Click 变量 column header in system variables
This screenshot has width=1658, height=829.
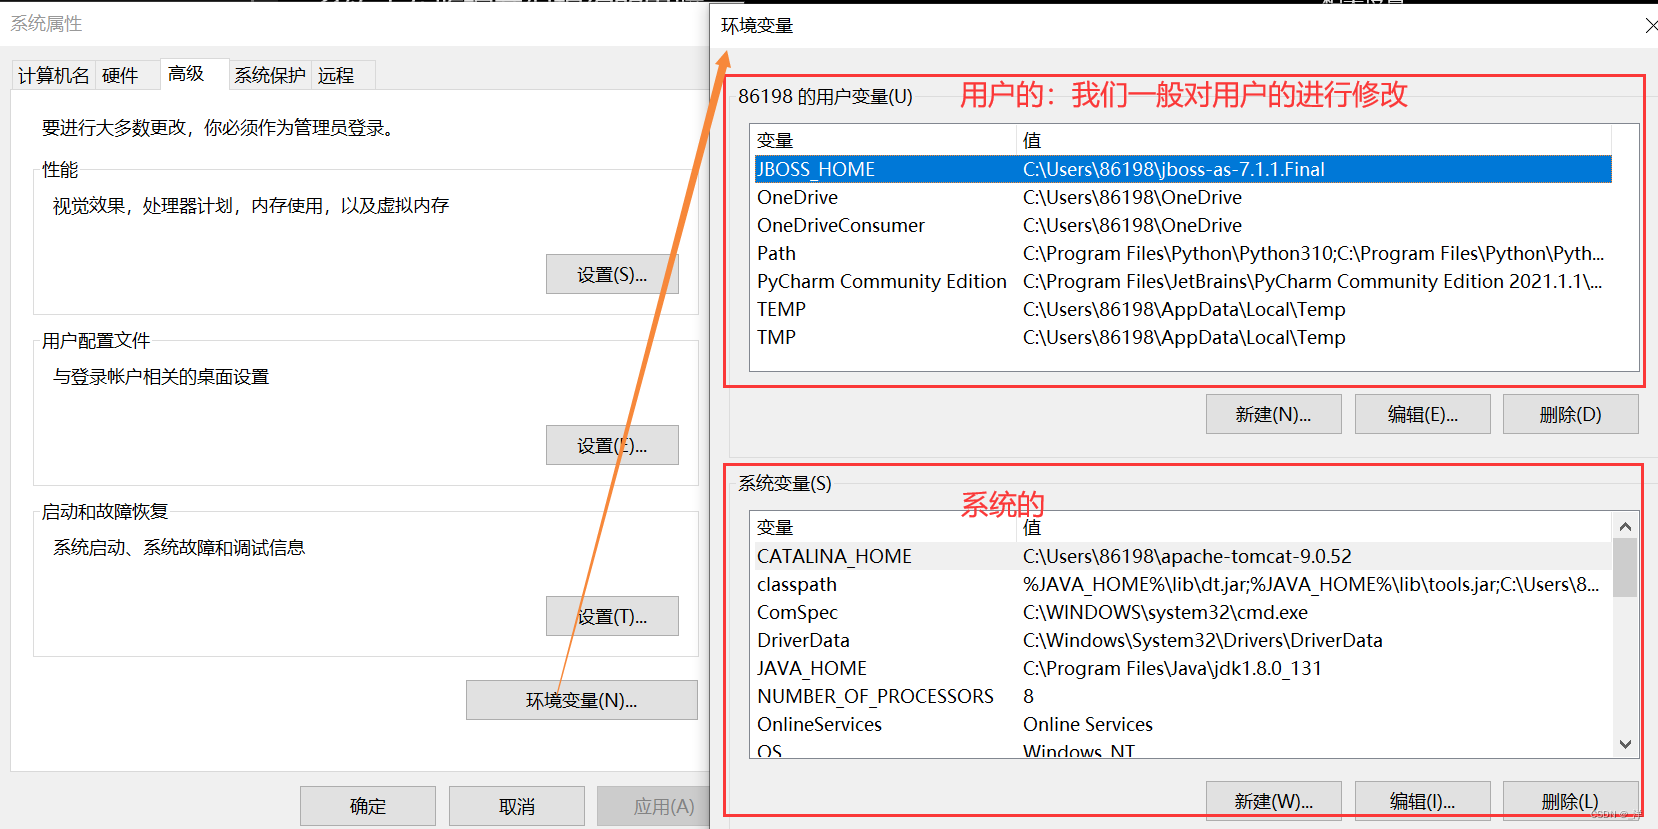tap(883, 527)
